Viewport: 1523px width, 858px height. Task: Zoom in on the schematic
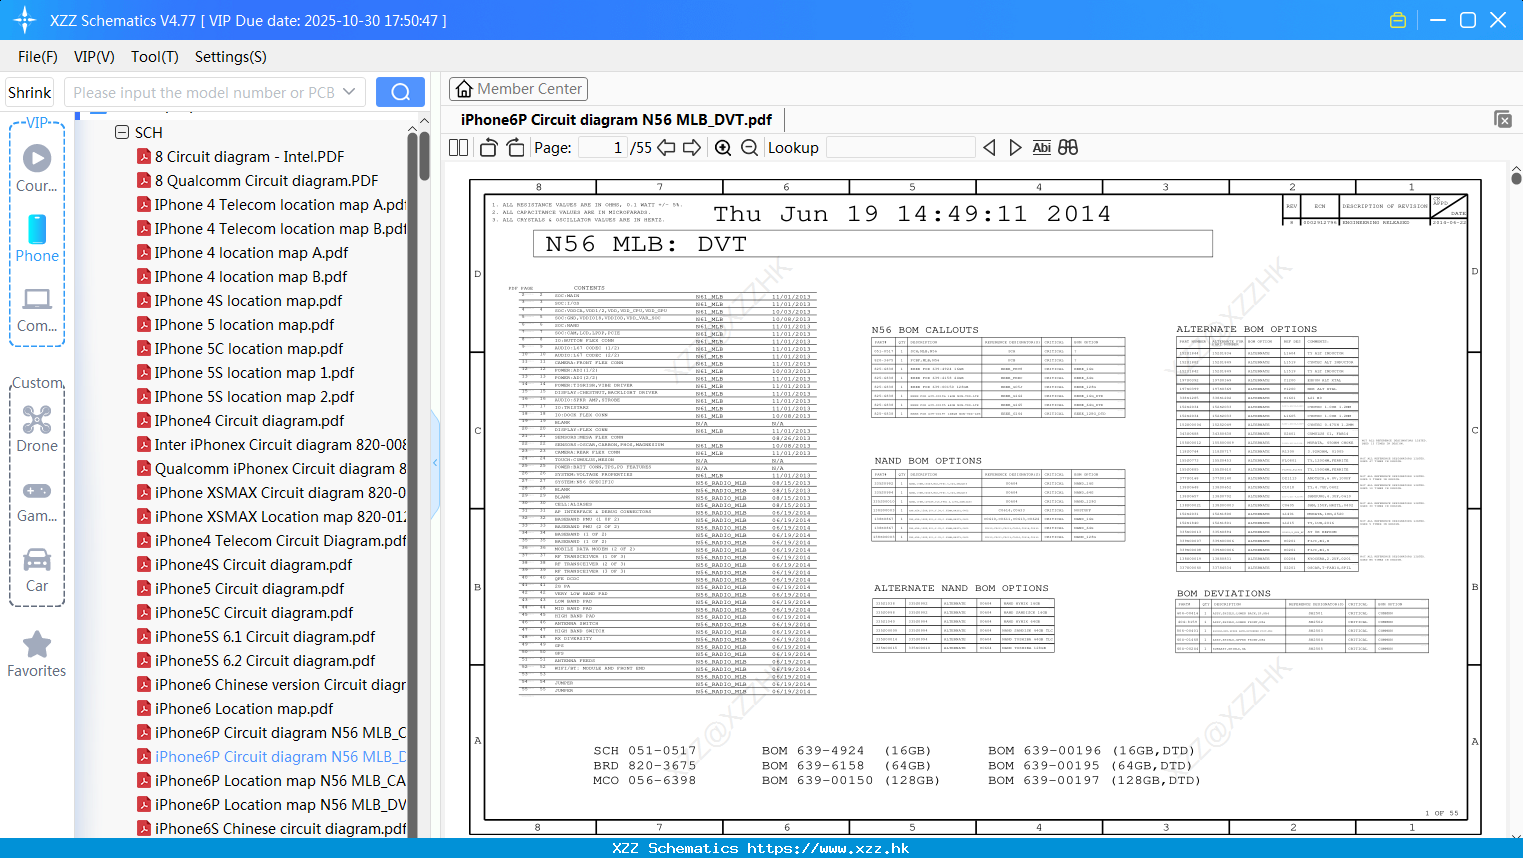(723, 147)
